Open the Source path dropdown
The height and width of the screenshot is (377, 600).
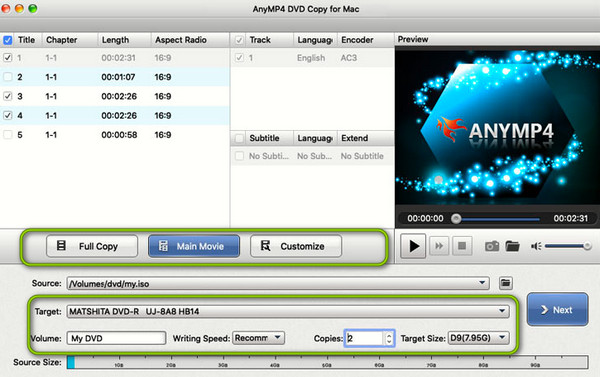[482, 283]
